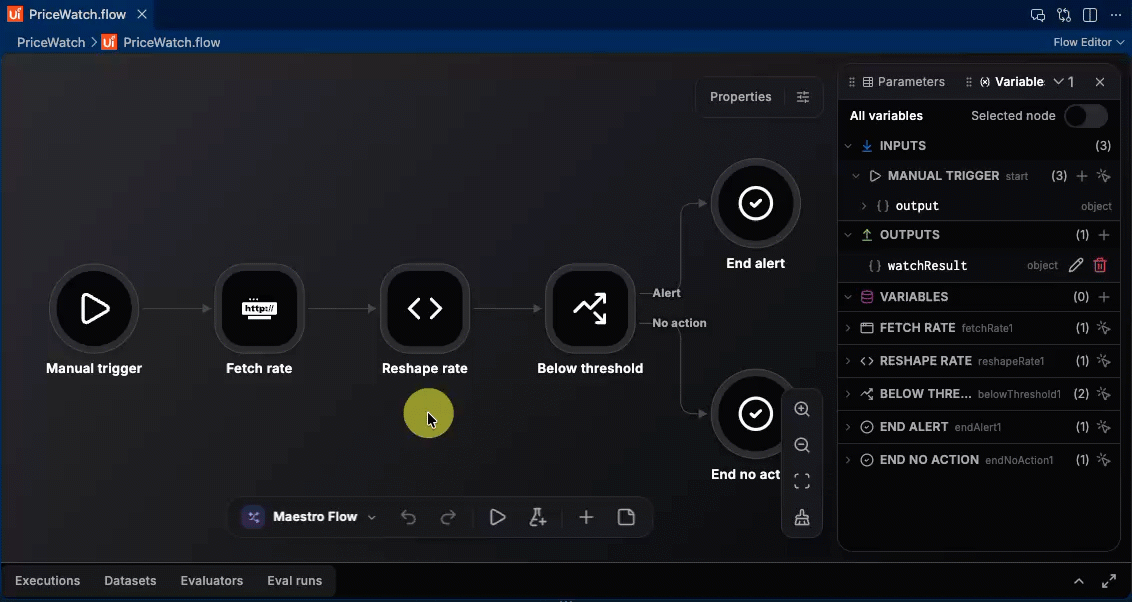The width and height of the screenshot is (1132, 602).
Task: Open the canvas settings sliders icon
Action: 803,97
